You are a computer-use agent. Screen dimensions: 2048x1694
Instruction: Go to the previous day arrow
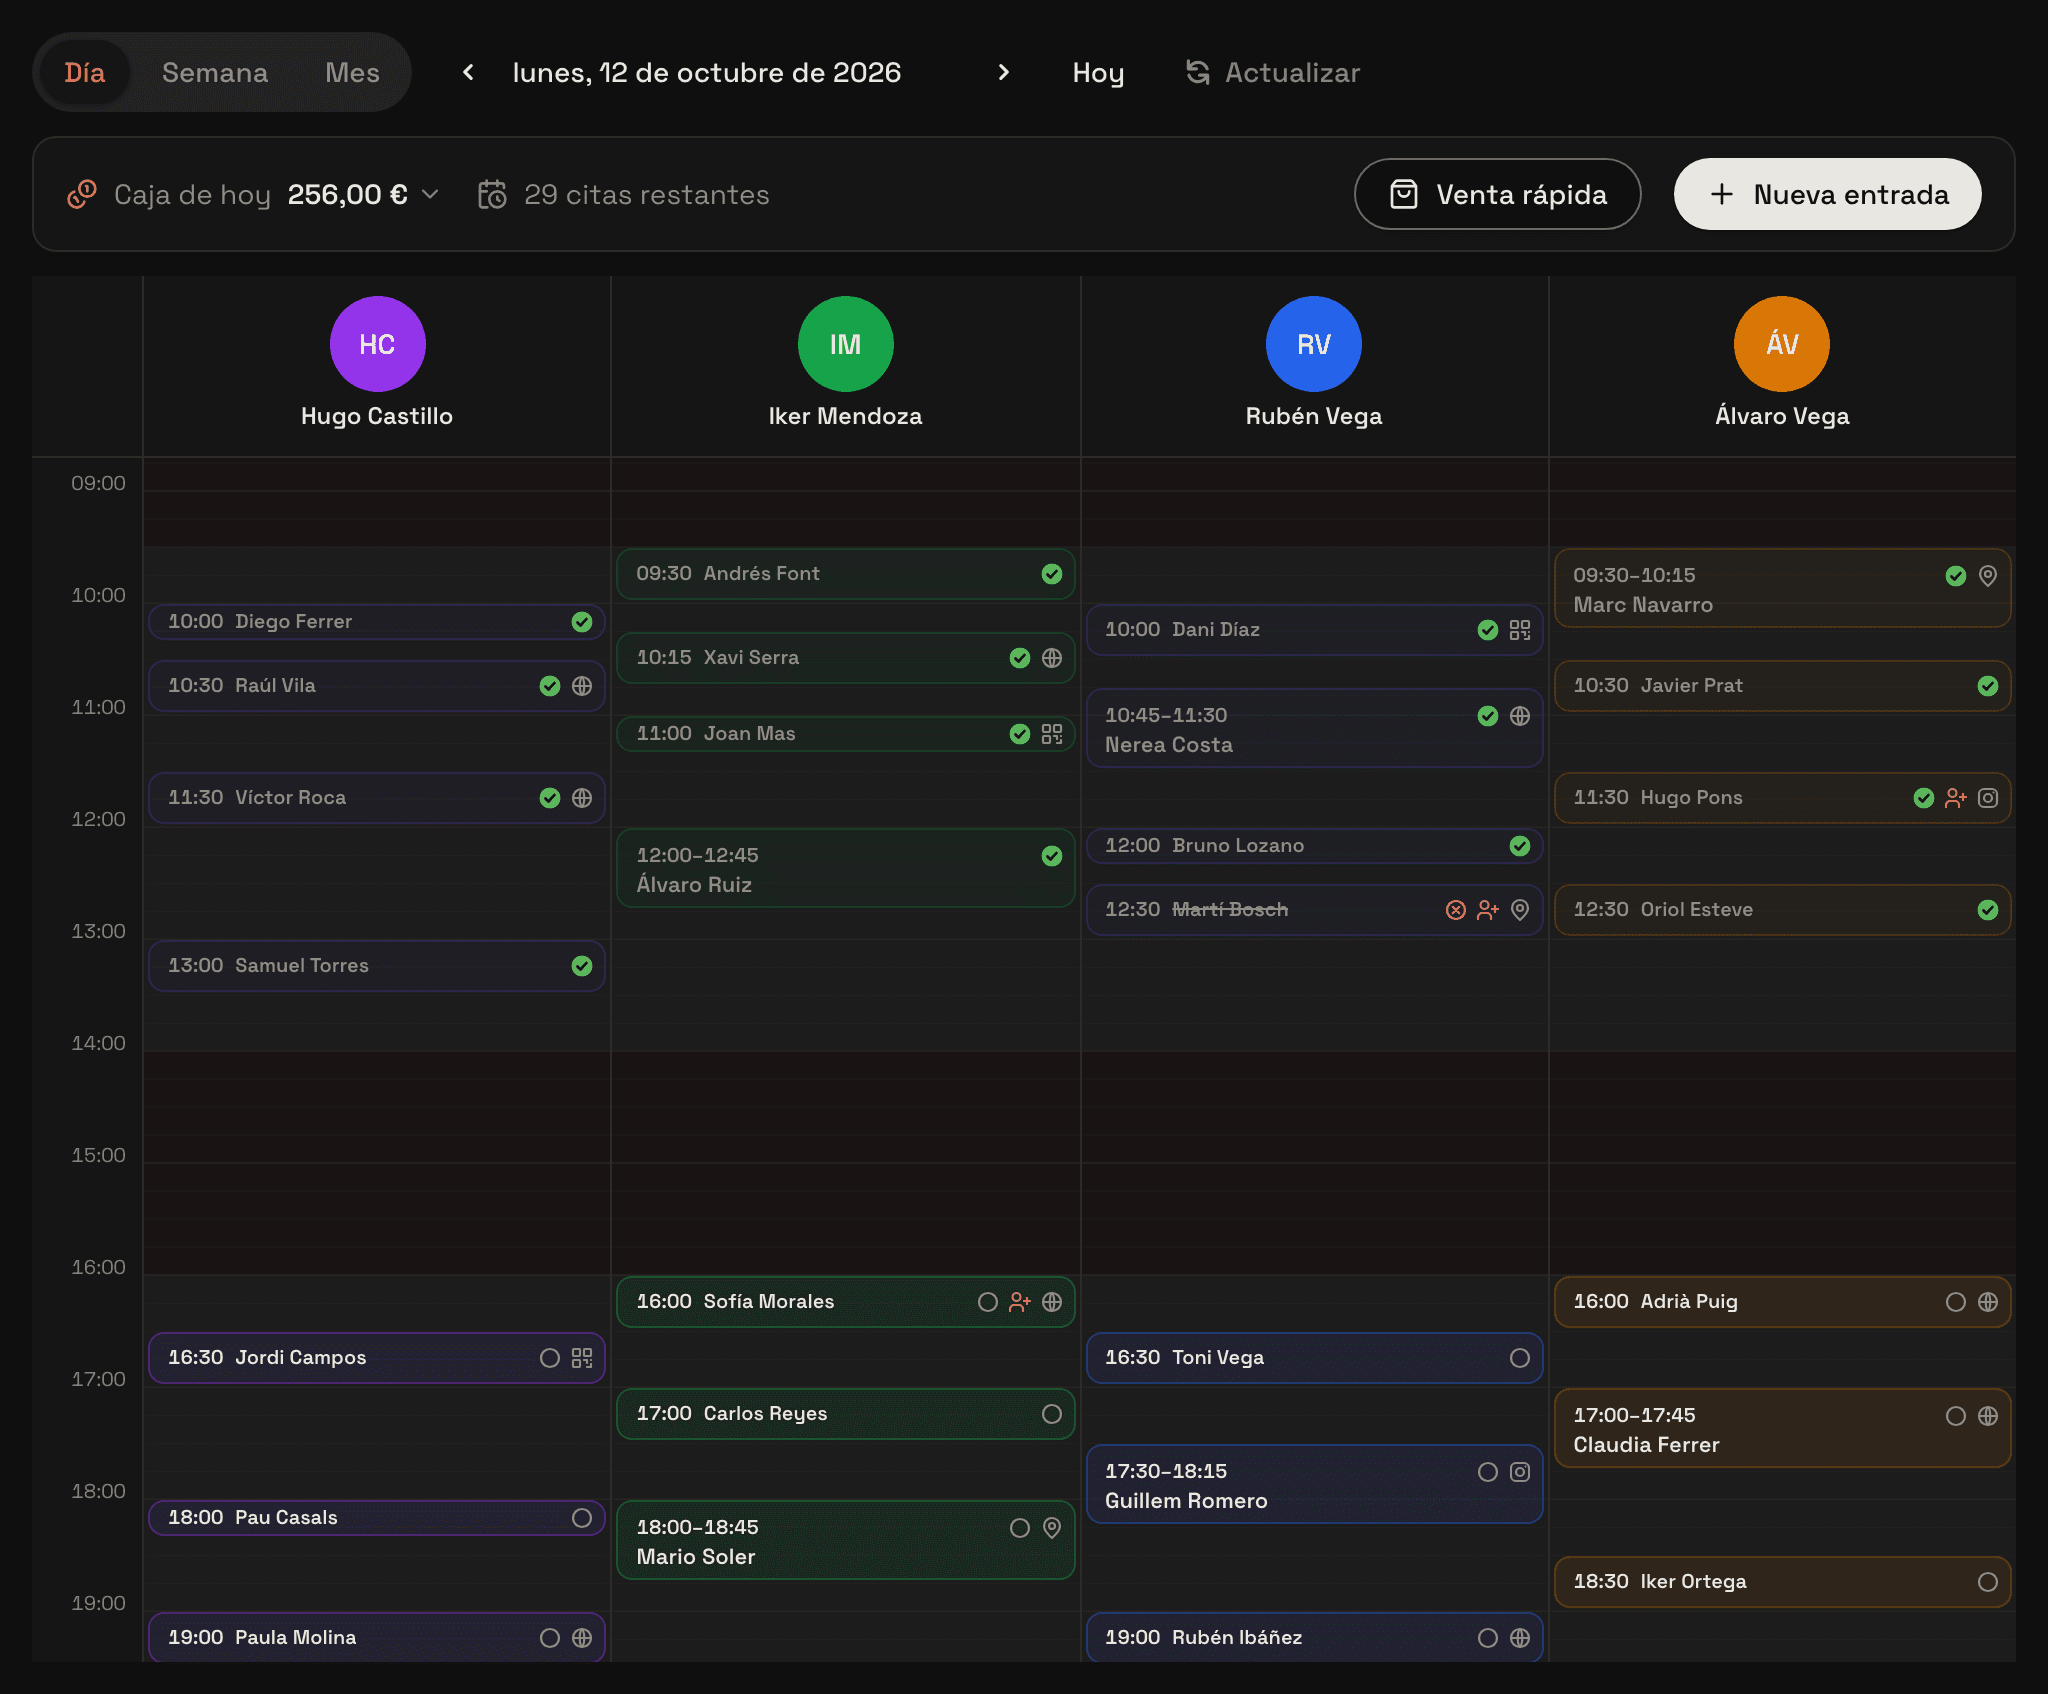click(x=468, y=72)
